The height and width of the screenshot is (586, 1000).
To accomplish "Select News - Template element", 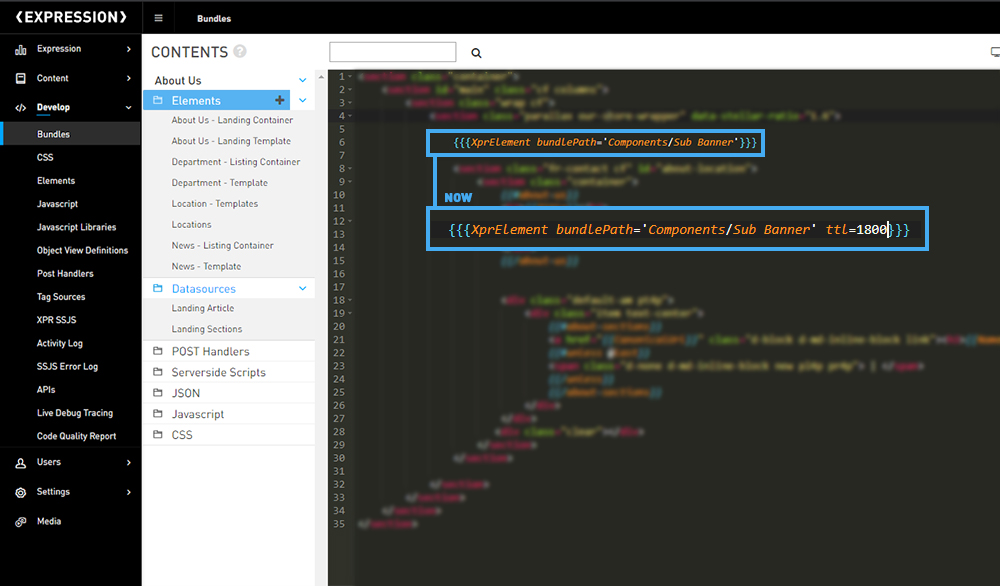I will pos(206,267).
